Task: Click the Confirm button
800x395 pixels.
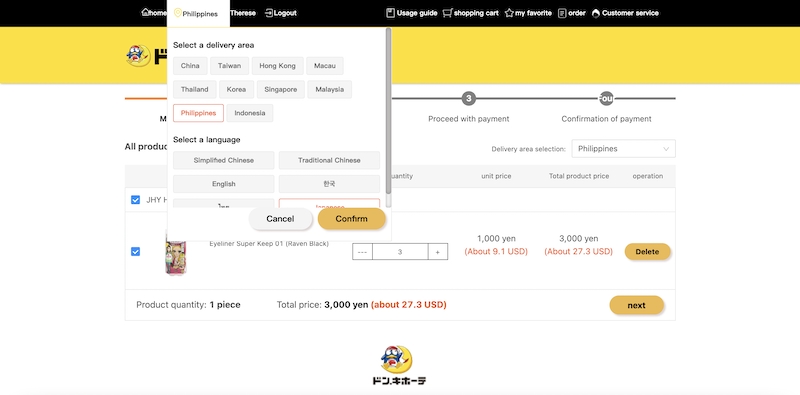Action: click(352, 218)
